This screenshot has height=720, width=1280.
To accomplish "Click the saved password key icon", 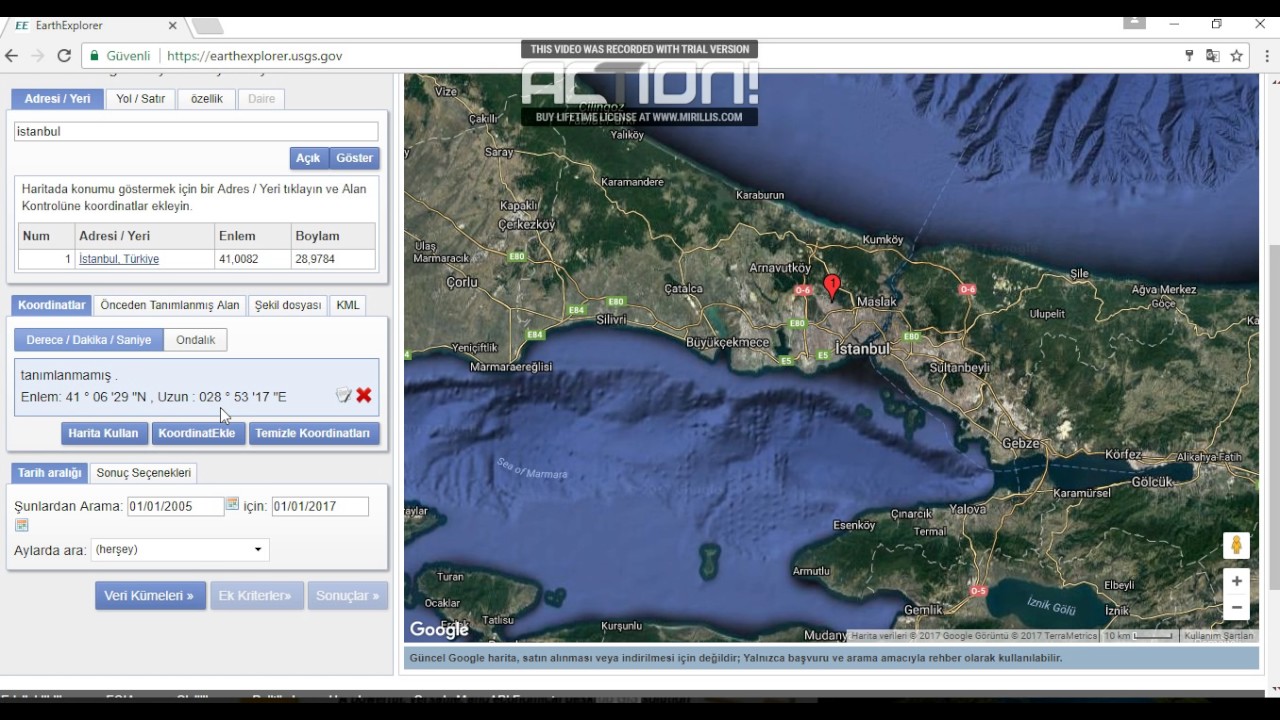I will [1189, 56].
